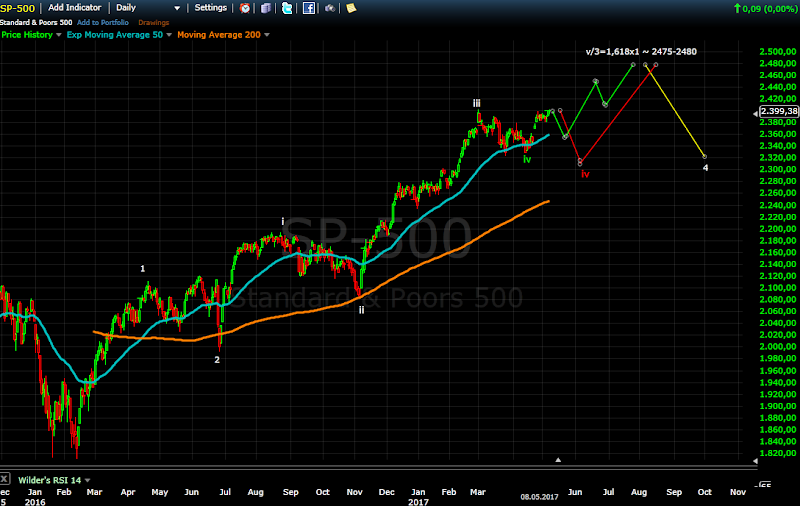This screenshot has height=506, width=800.
Task: Expand Moving Average 200 options arrow
Action: (x=267, y=35)
